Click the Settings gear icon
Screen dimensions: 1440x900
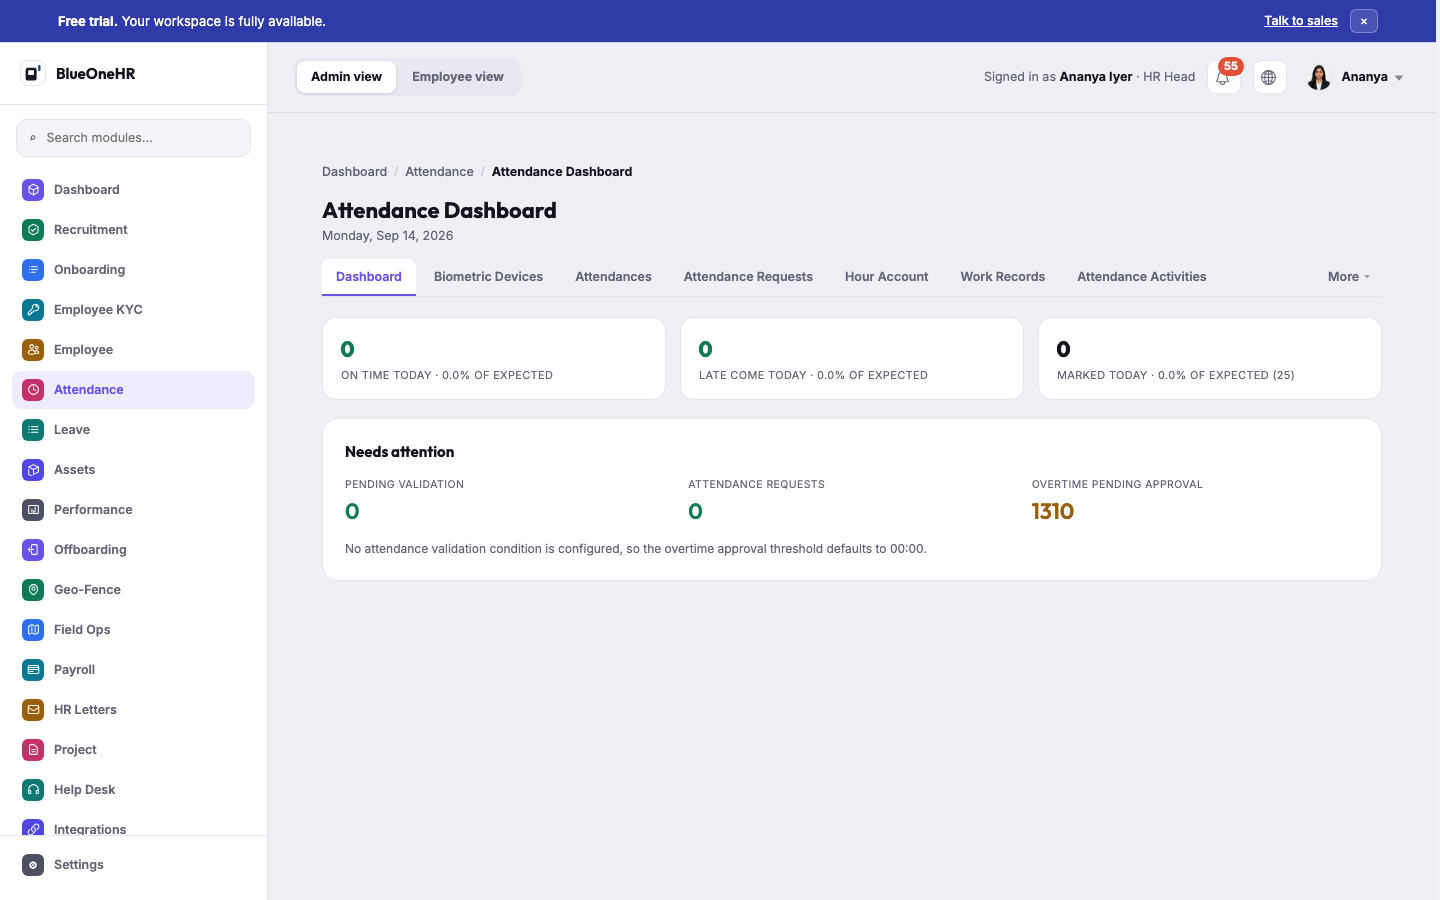click(x=33, y=865)
